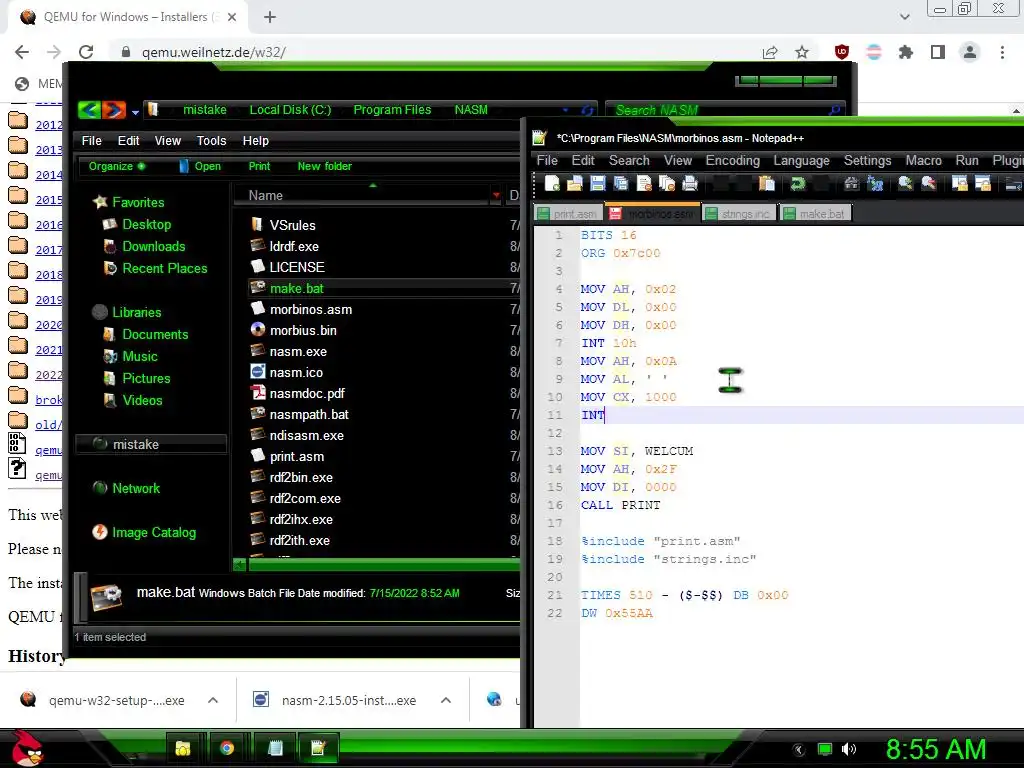
Task: Click the Name column filter dropdown arrow
Action: click(x=496, y=195)
